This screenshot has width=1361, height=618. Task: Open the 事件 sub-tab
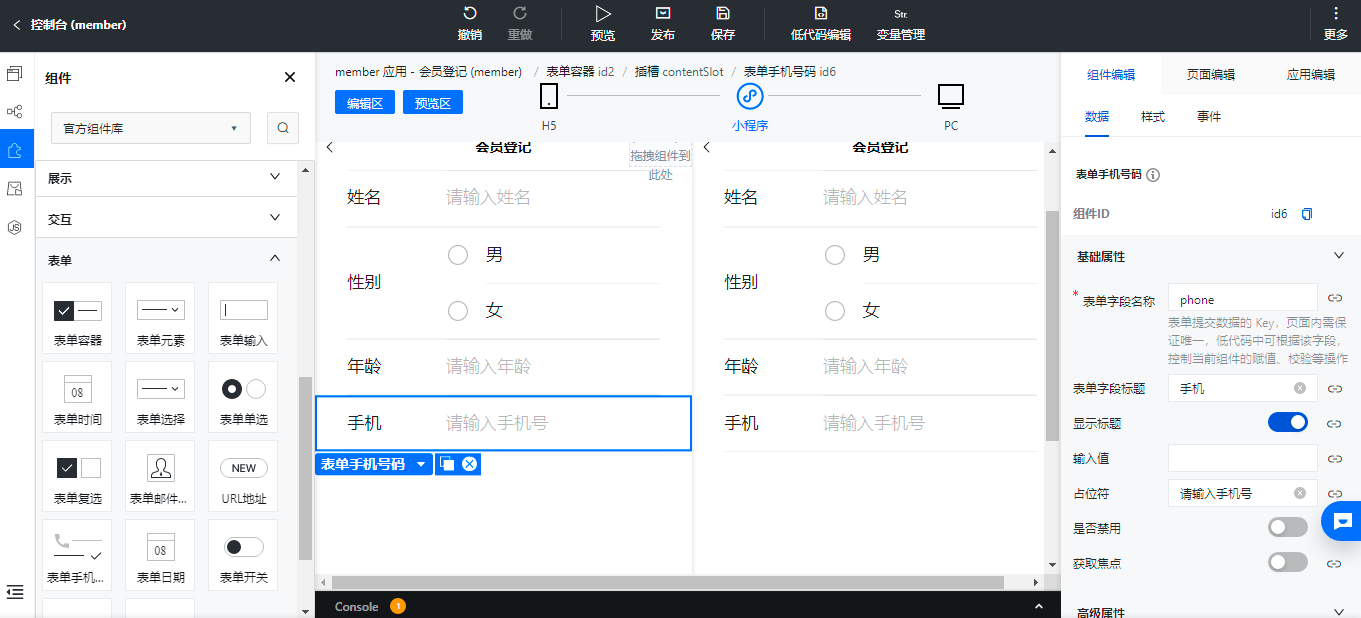1209,117
